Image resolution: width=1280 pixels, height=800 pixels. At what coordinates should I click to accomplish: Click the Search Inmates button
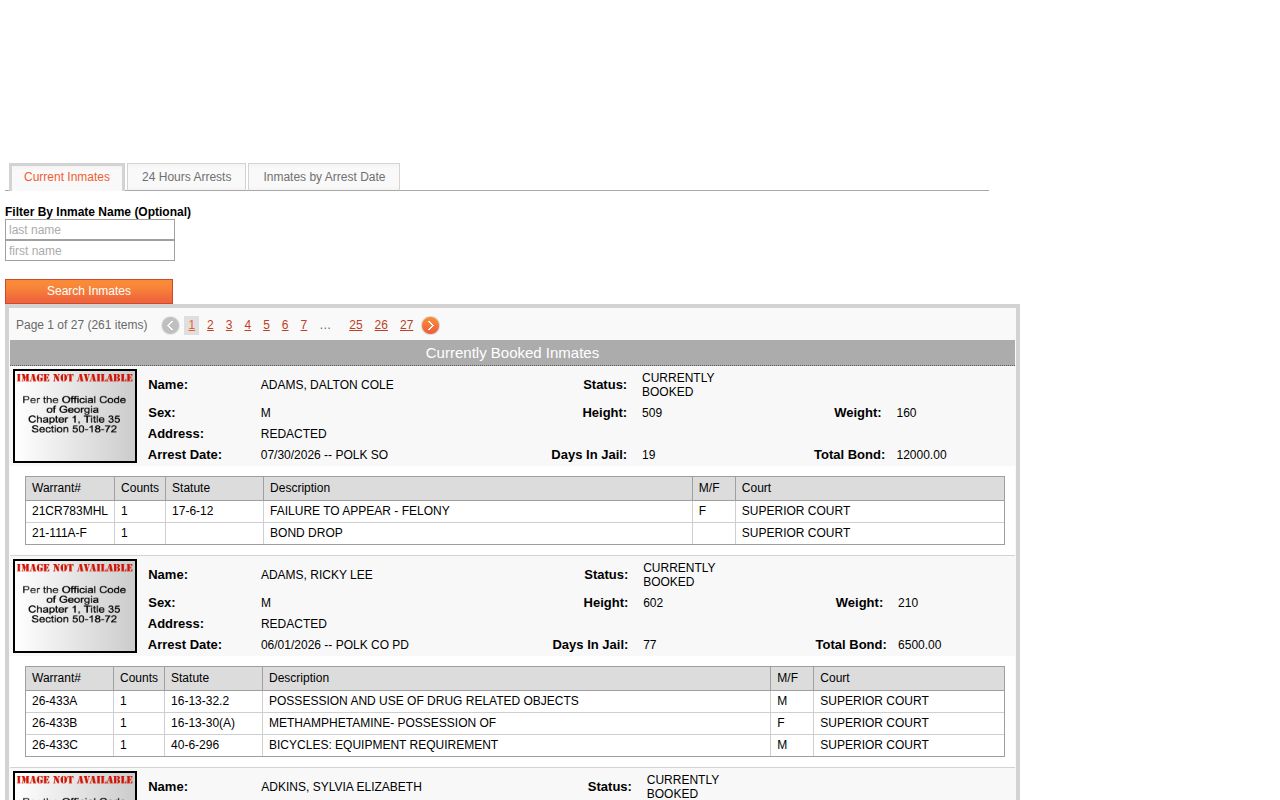click(x=89, y=291)
